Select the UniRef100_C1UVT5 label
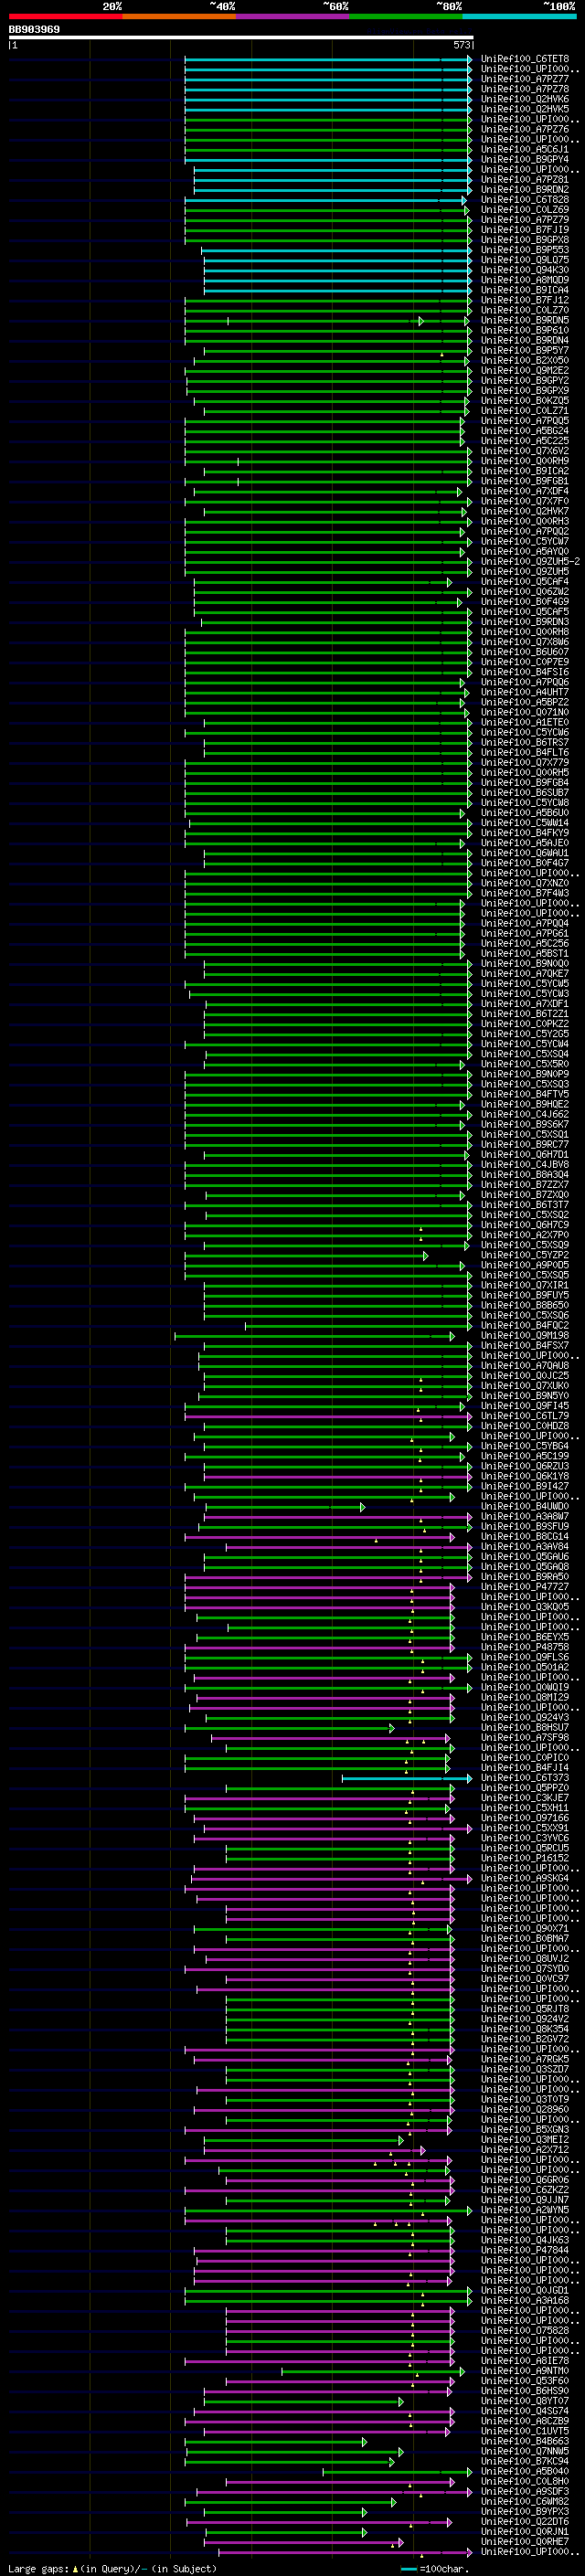This screenshot has height=2576, width=585. pyautogui.click(x=525, y=2431)
